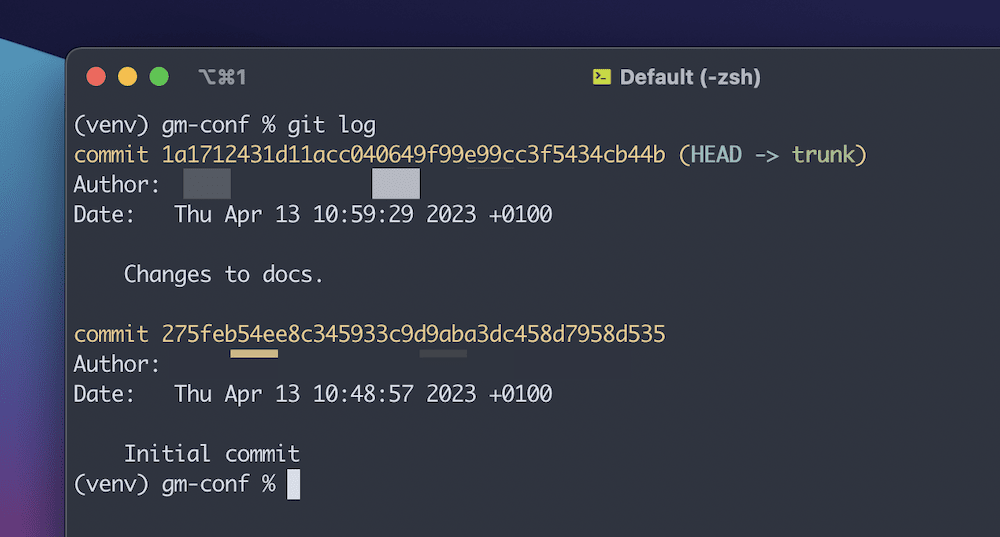Click the light gray redacted email block
Image resolution: width=1000 pixels, height=537 pixels.
[x=396, y=184]
